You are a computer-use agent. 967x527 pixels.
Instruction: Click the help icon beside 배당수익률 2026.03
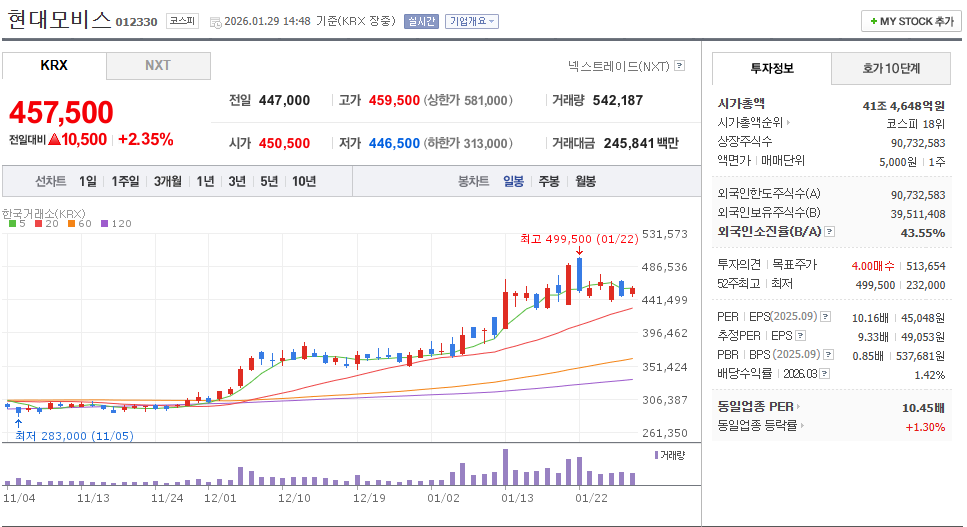pos(825,374)
